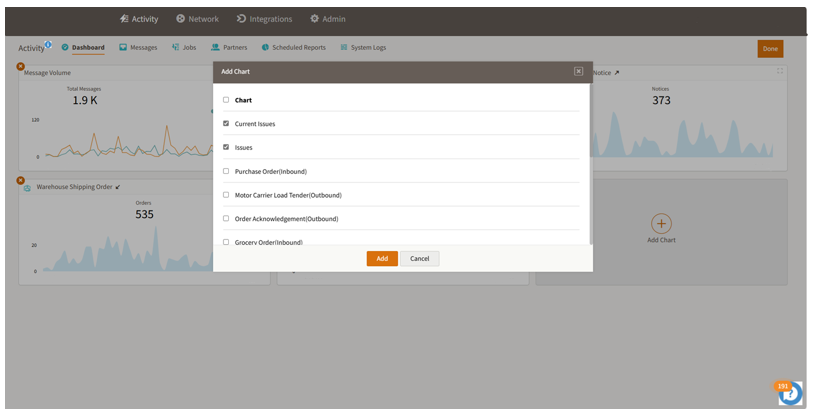Click the Notice chart arrow icon

616,73
